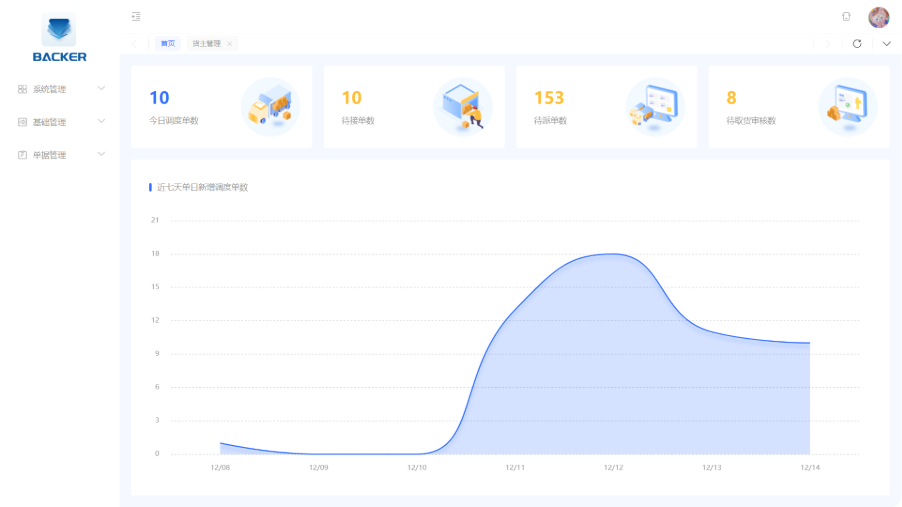902x507 pixels.
Task: Open the 待取货审核数 statistic card
Action: coord(798,107)
